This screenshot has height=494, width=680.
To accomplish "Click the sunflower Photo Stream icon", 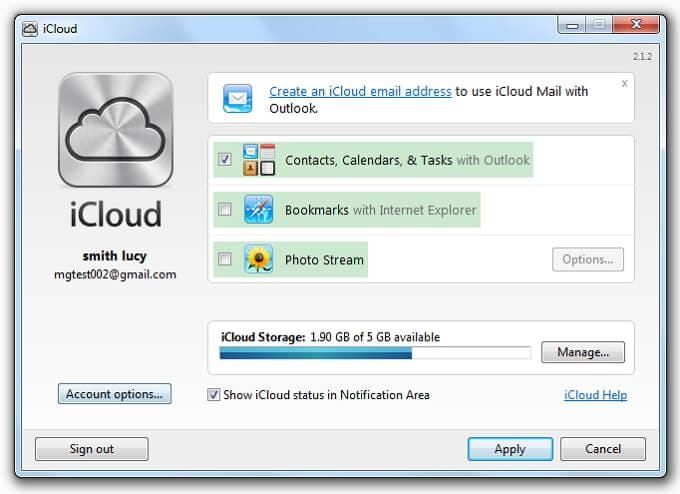I will pyautogui.click(x=258, y=259).
